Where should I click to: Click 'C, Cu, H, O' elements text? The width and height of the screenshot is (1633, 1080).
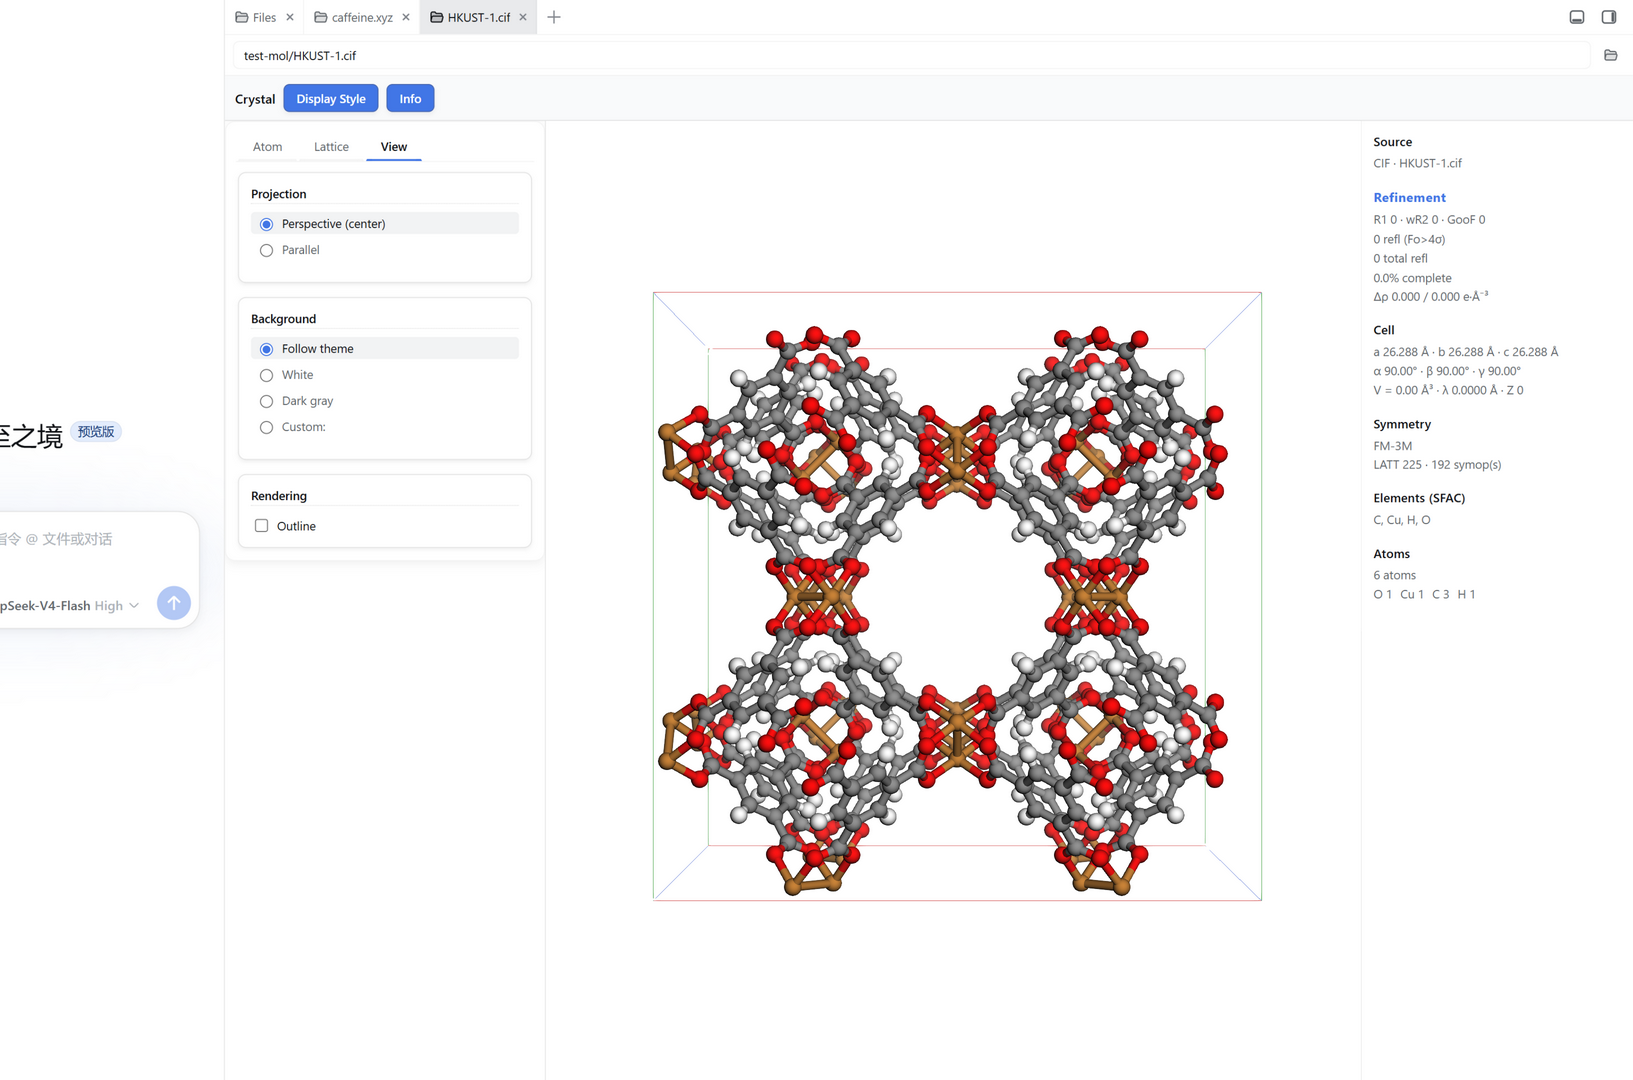tap(1402, 520)
